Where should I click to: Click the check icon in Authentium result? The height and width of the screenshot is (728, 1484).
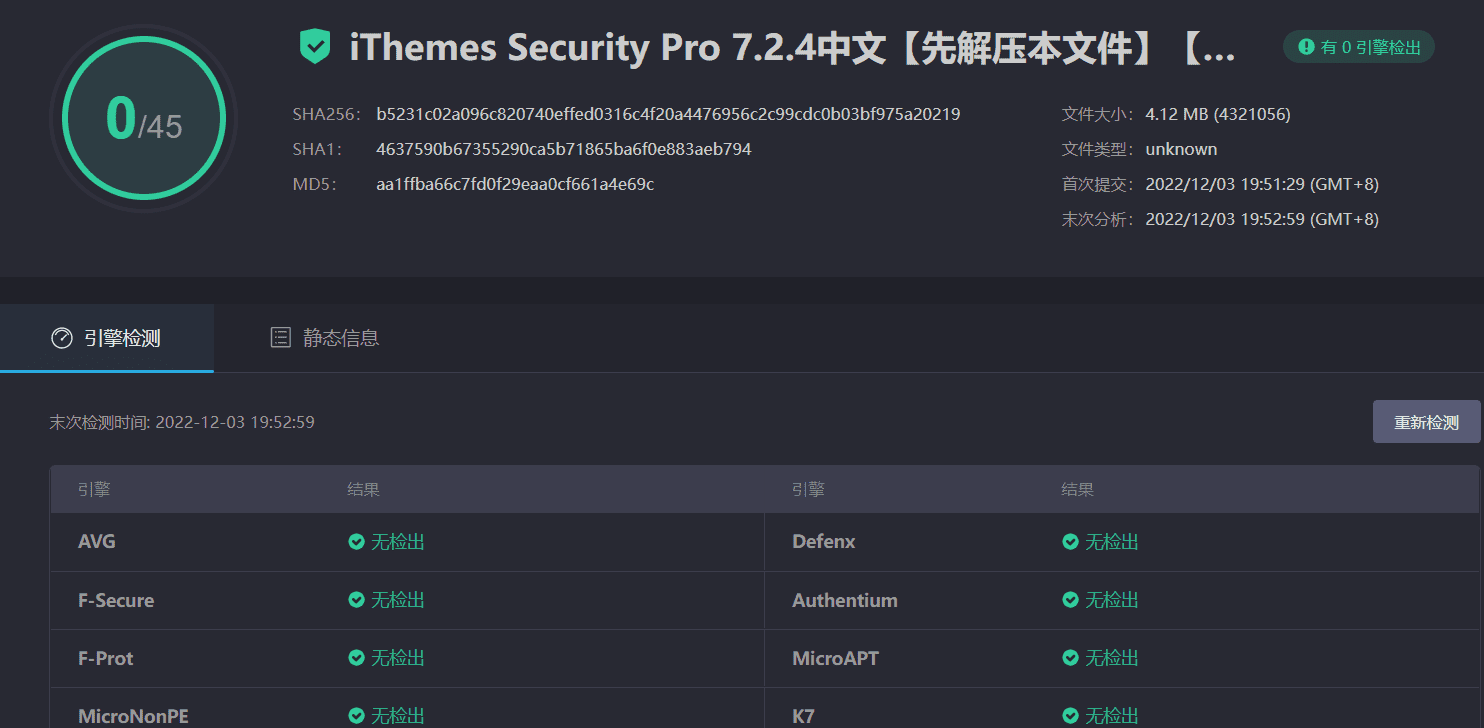pyautogui.click(x=1070, y=600)
